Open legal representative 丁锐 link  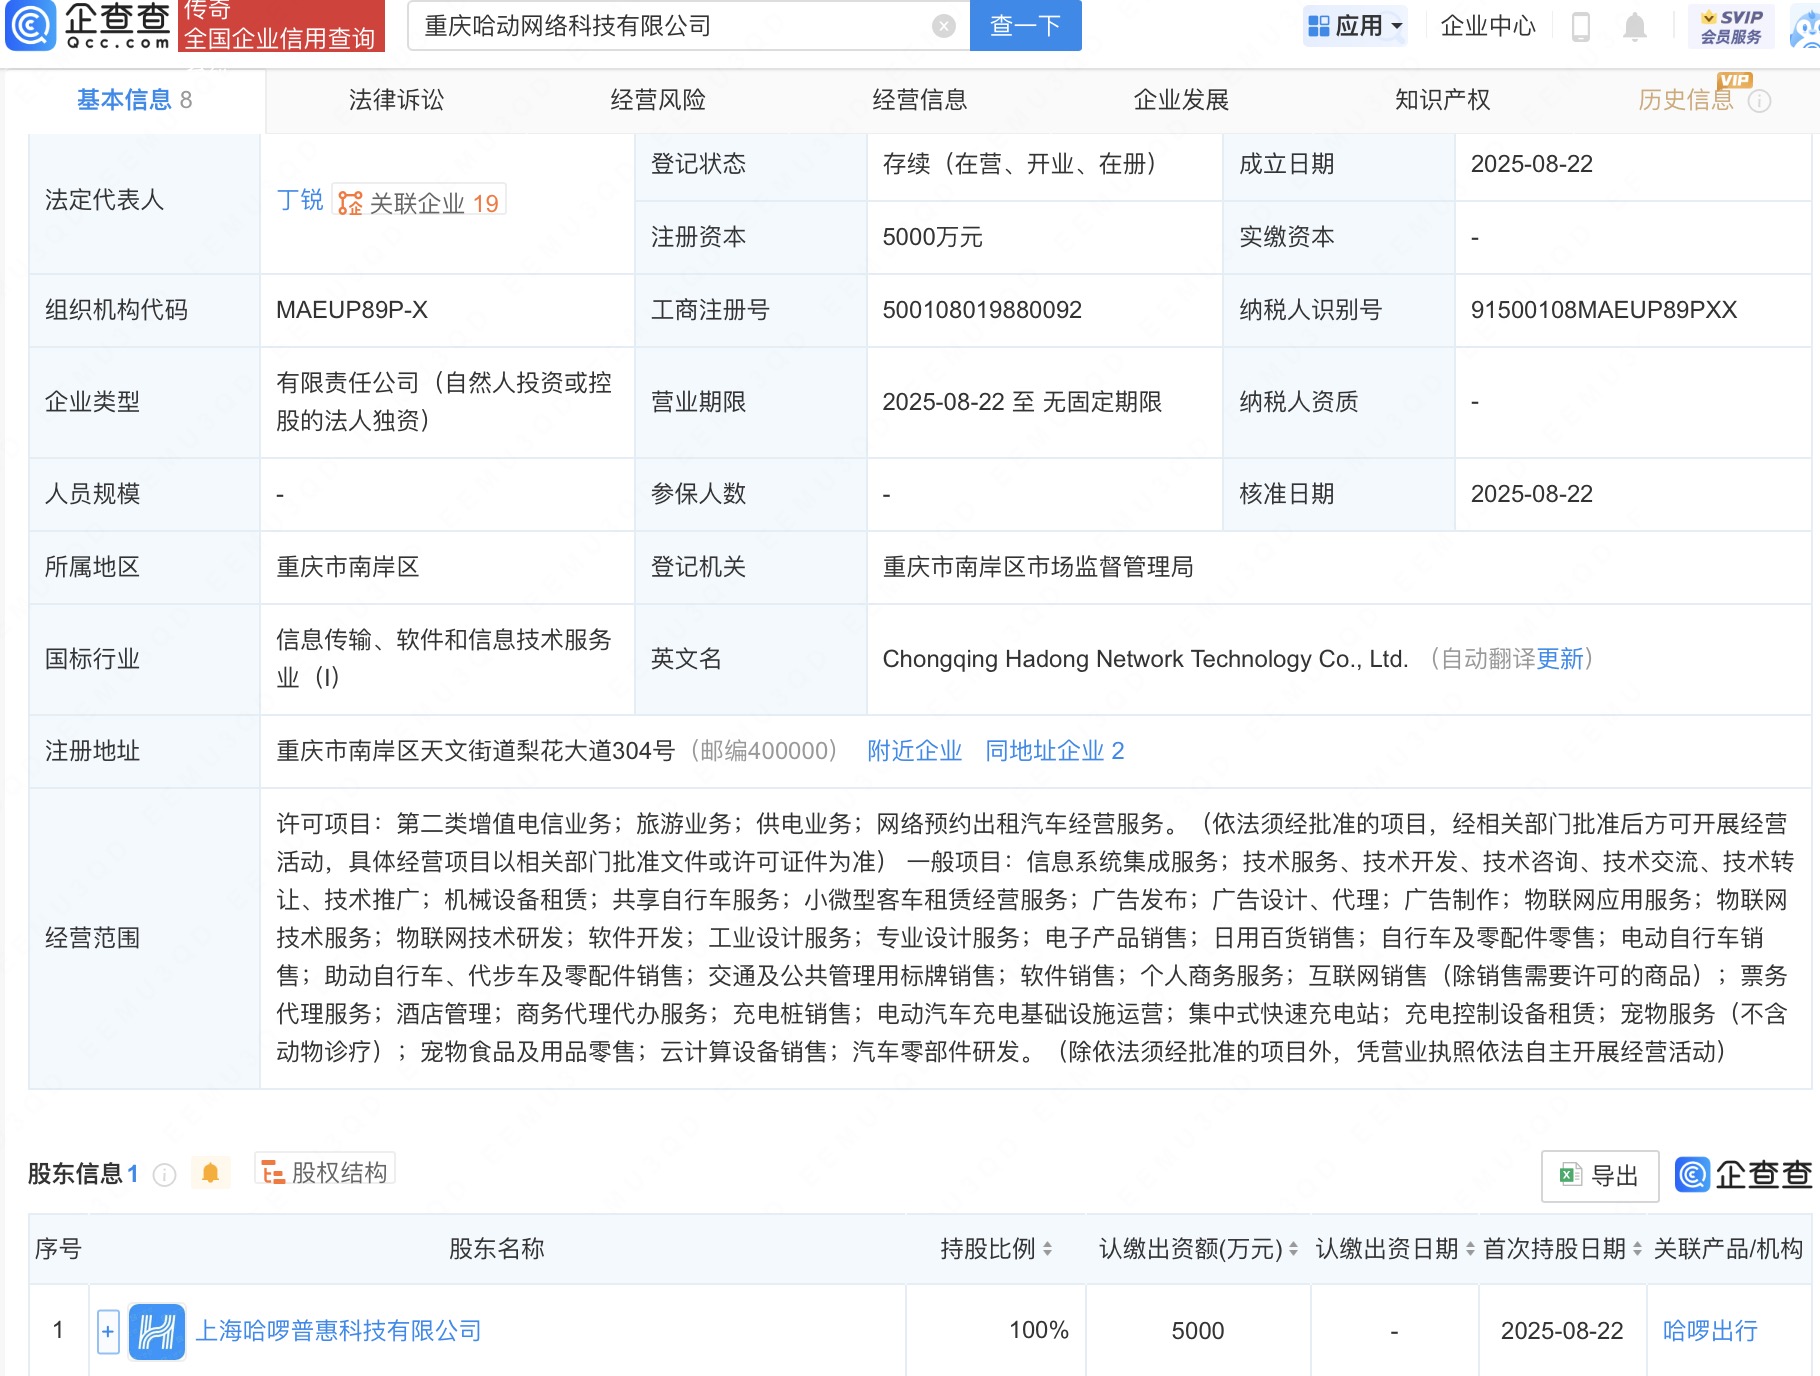(299, 200)
